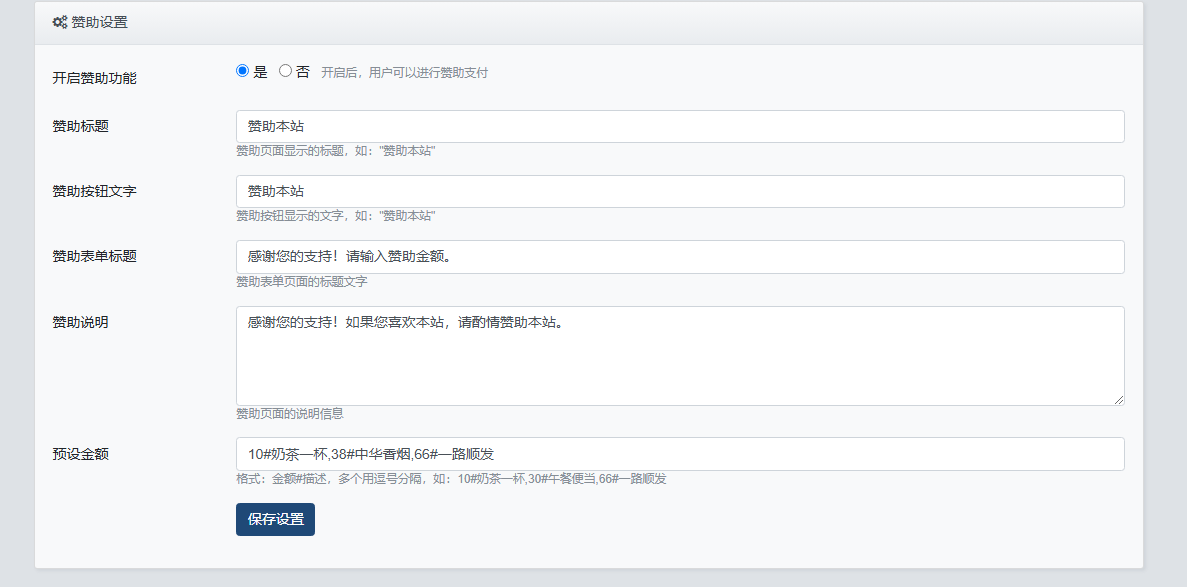Click the 赞助页面的说明信息 help text

(290, 414)
